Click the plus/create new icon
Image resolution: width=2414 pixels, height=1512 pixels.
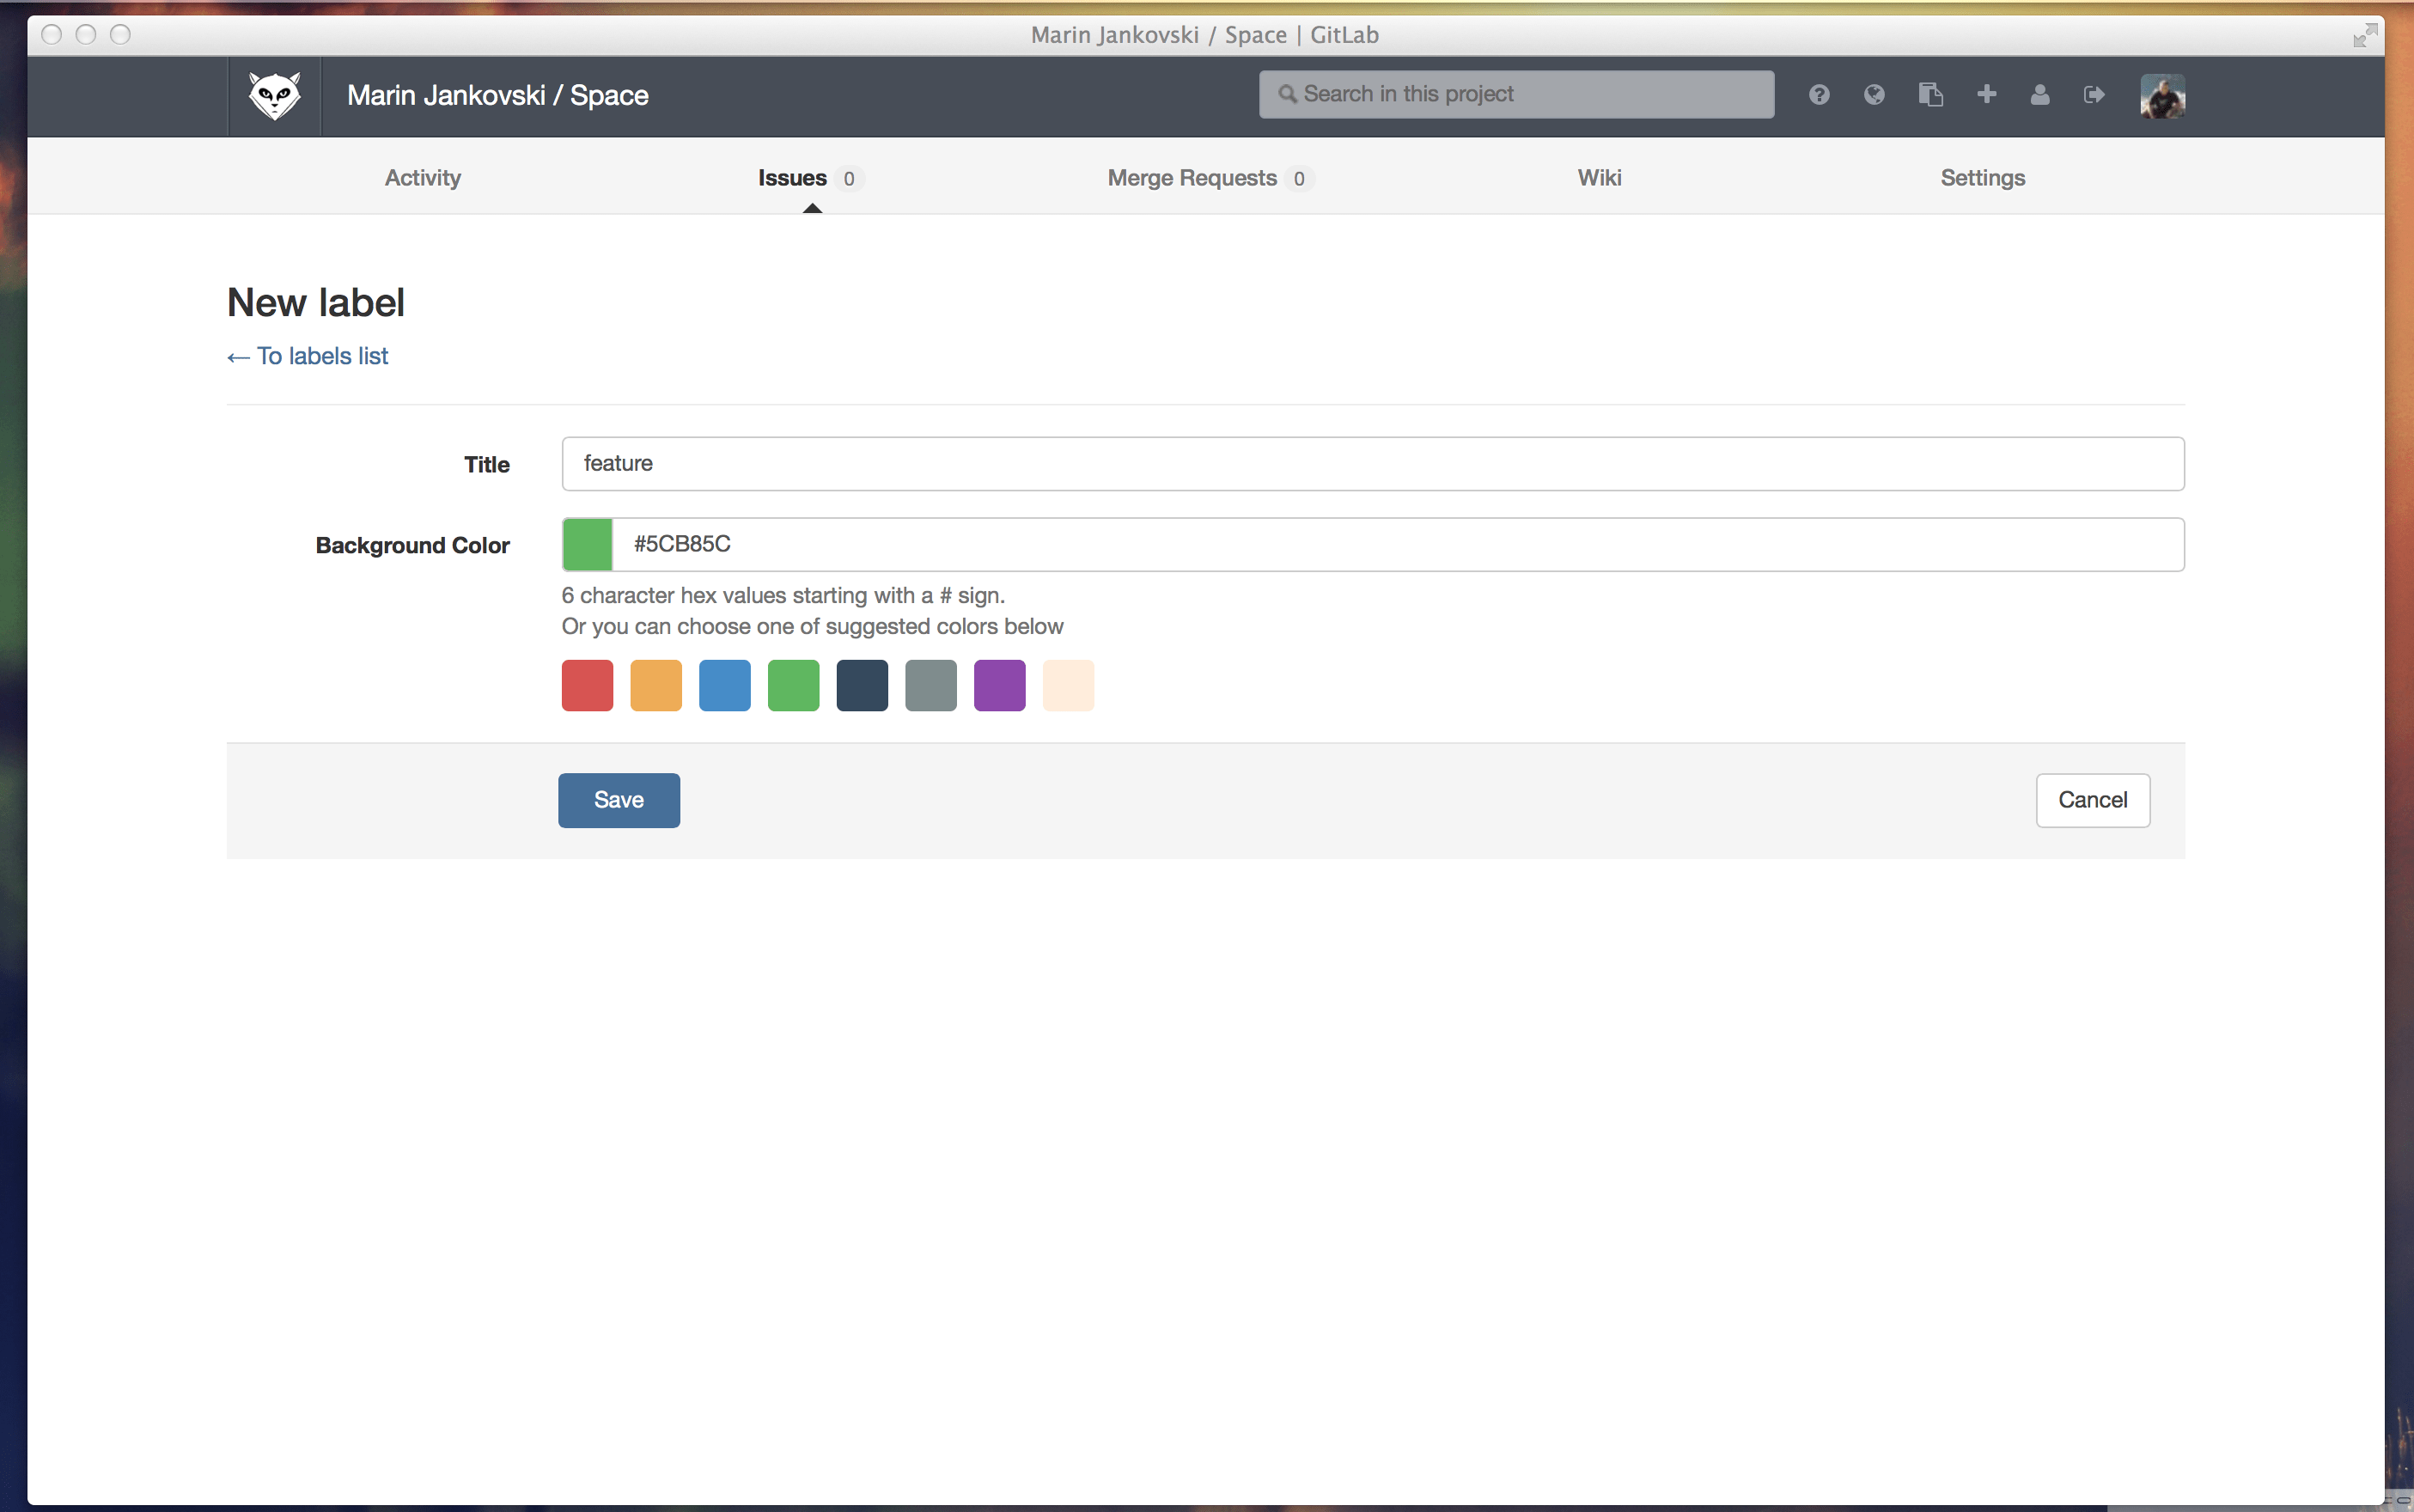(x=1985, y=94)
